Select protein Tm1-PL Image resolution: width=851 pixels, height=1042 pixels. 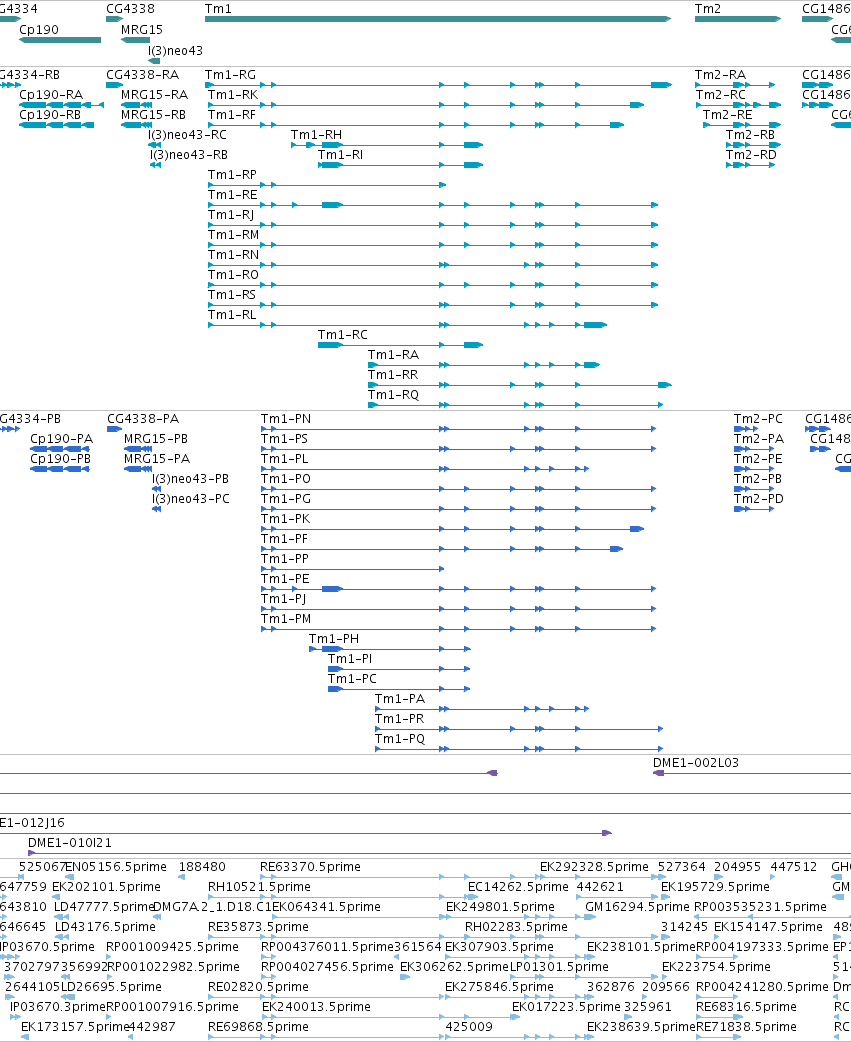click(x=425, y=469)
